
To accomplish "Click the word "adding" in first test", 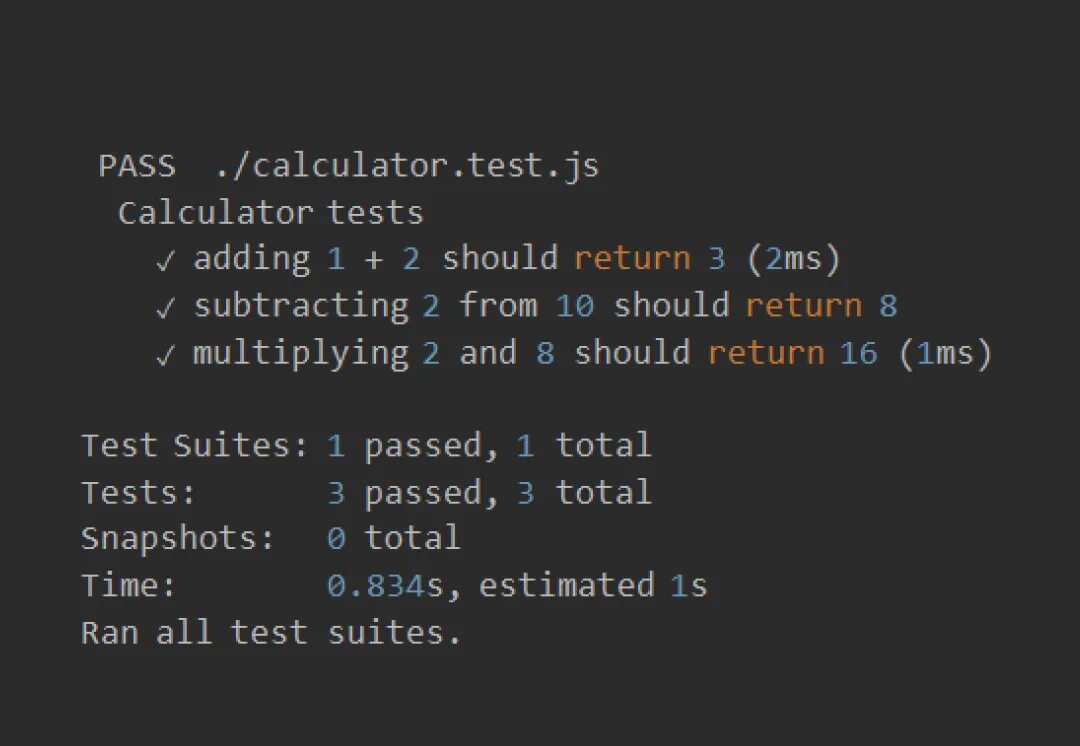I will (252, 259).
